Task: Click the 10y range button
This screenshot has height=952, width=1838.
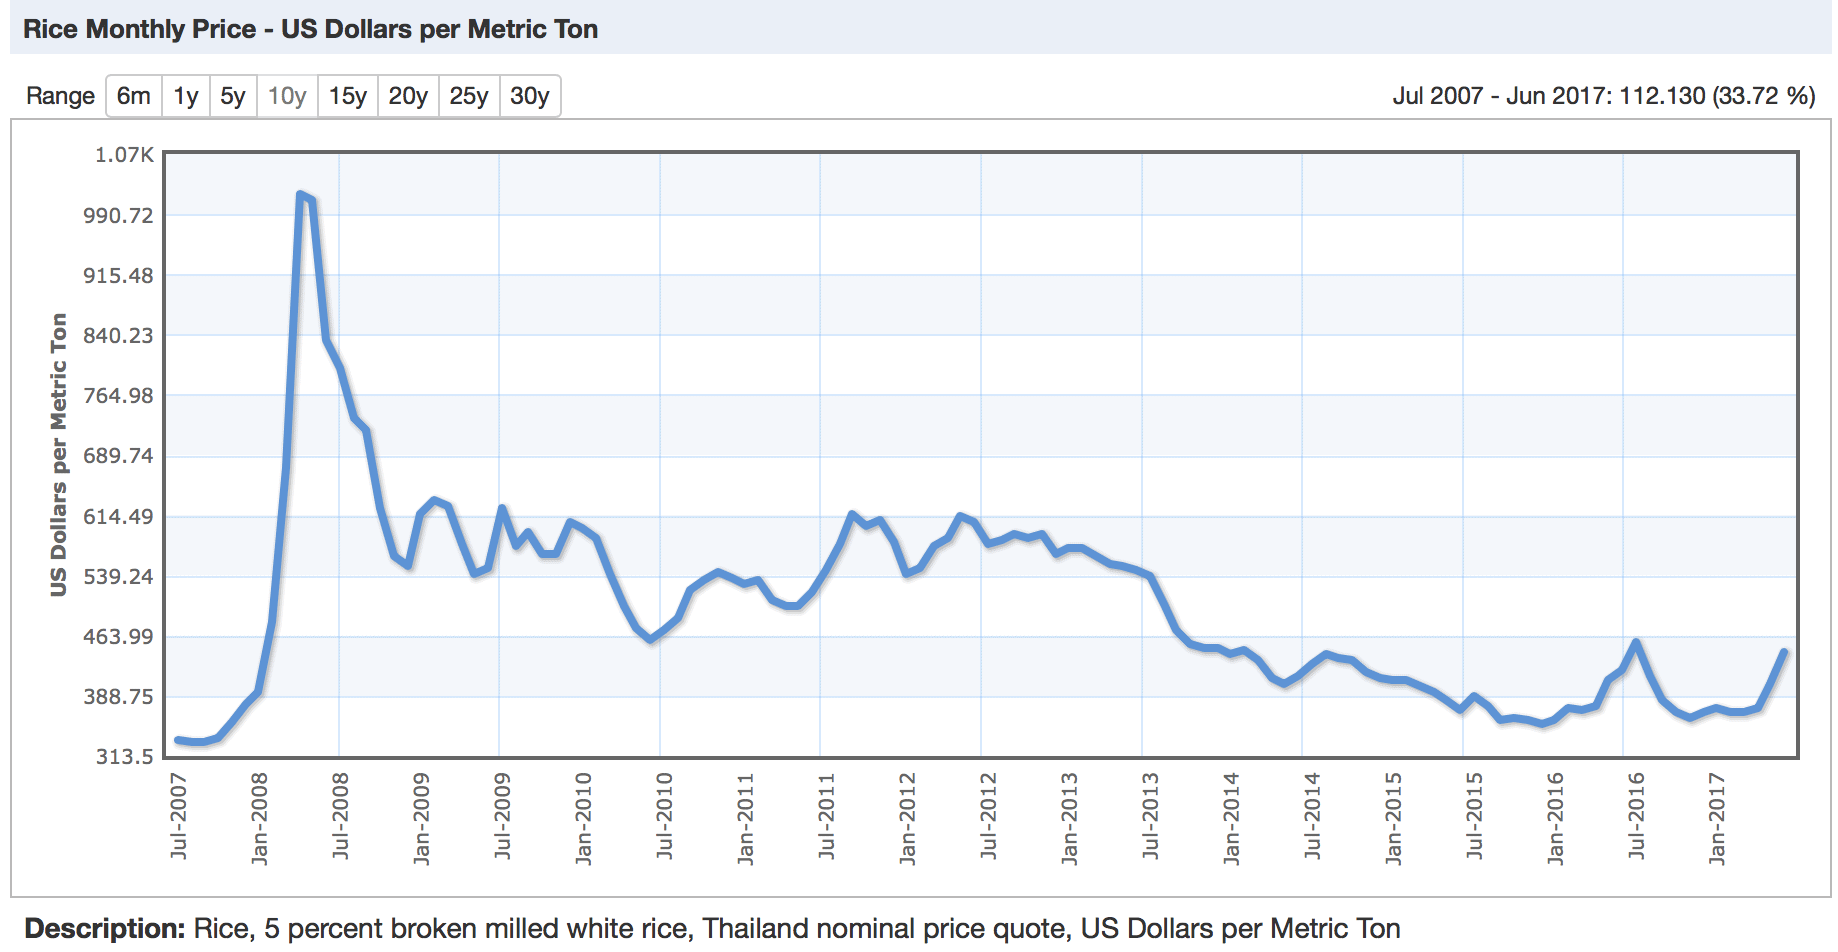Action: (287, 96)
